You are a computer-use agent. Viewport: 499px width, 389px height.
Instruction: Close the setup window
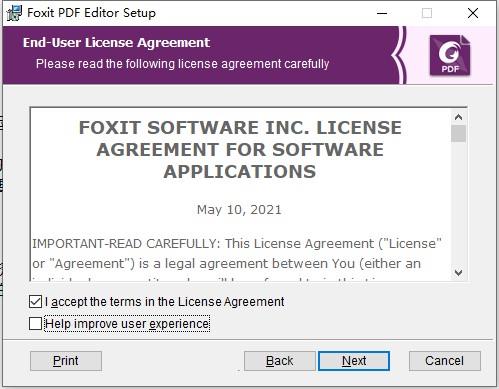(473, 13)
